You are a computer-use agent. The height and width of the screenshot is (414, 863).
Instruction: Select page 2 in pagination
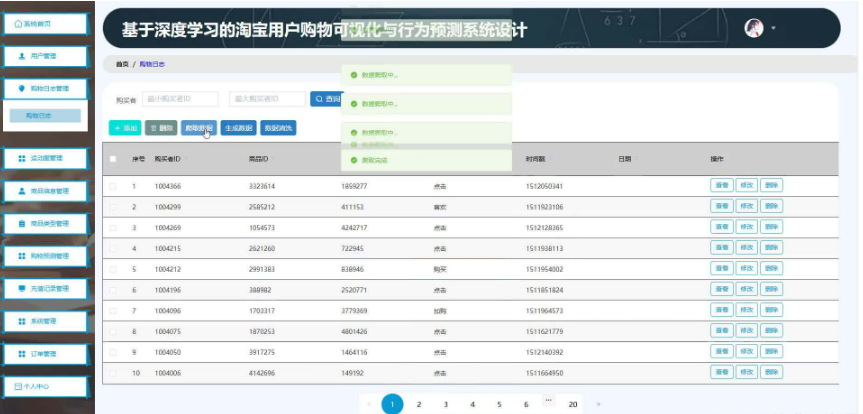click(419, 405)
